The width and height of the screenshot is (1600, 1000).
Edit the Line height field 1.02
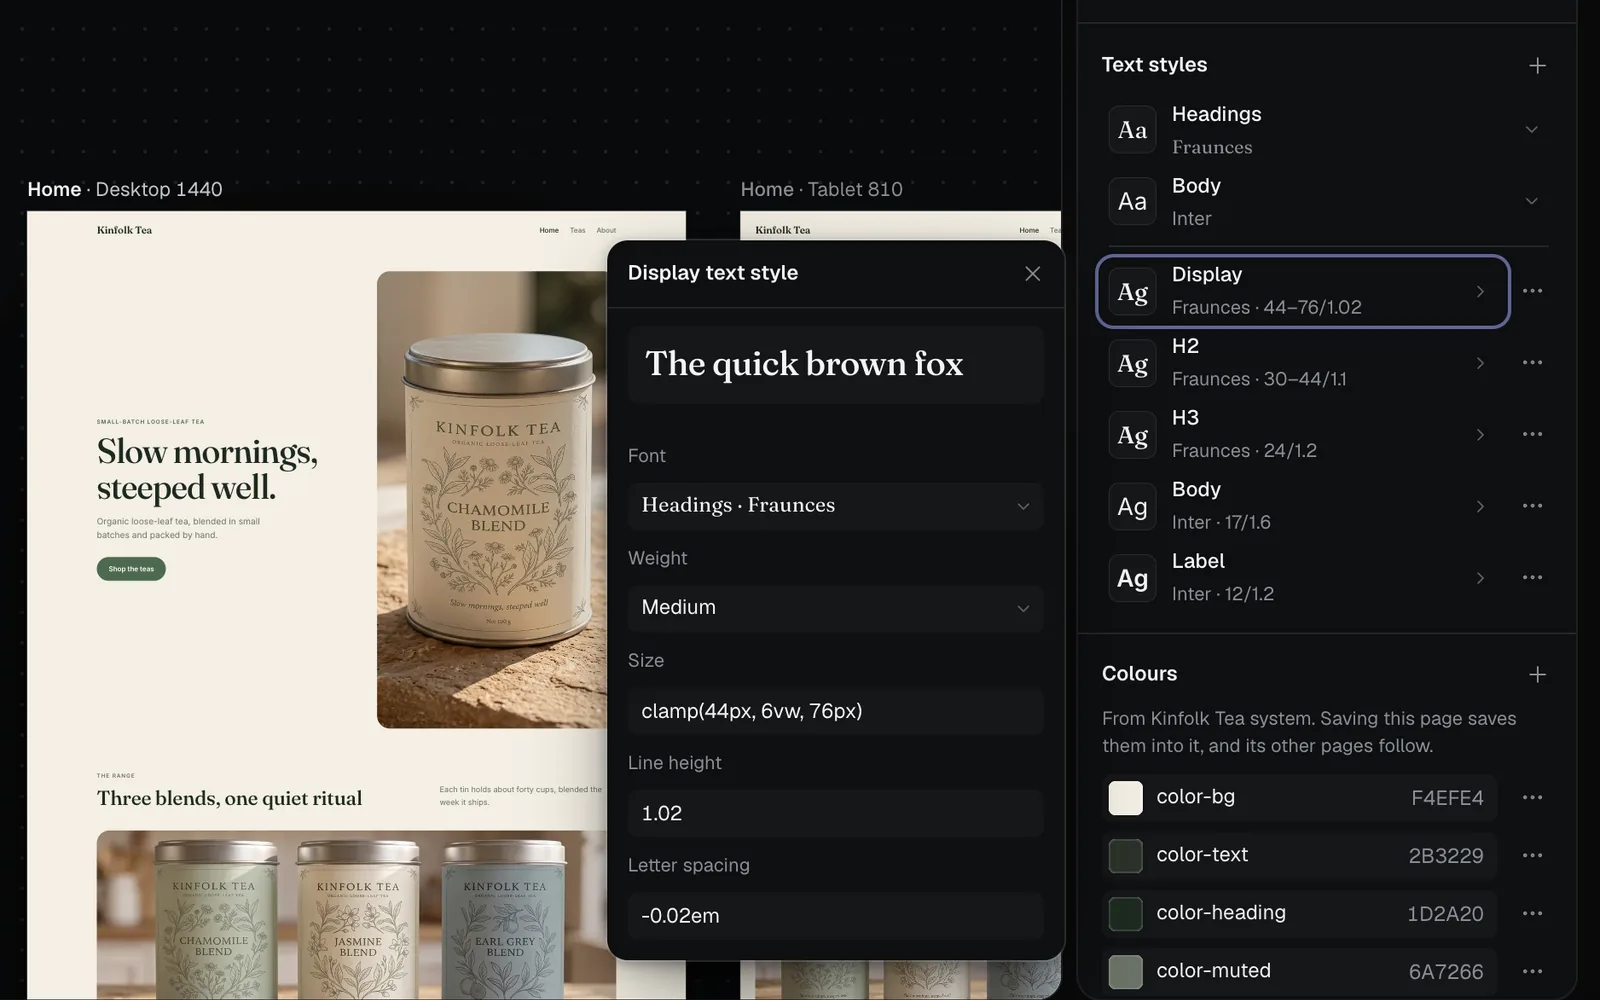835,813
